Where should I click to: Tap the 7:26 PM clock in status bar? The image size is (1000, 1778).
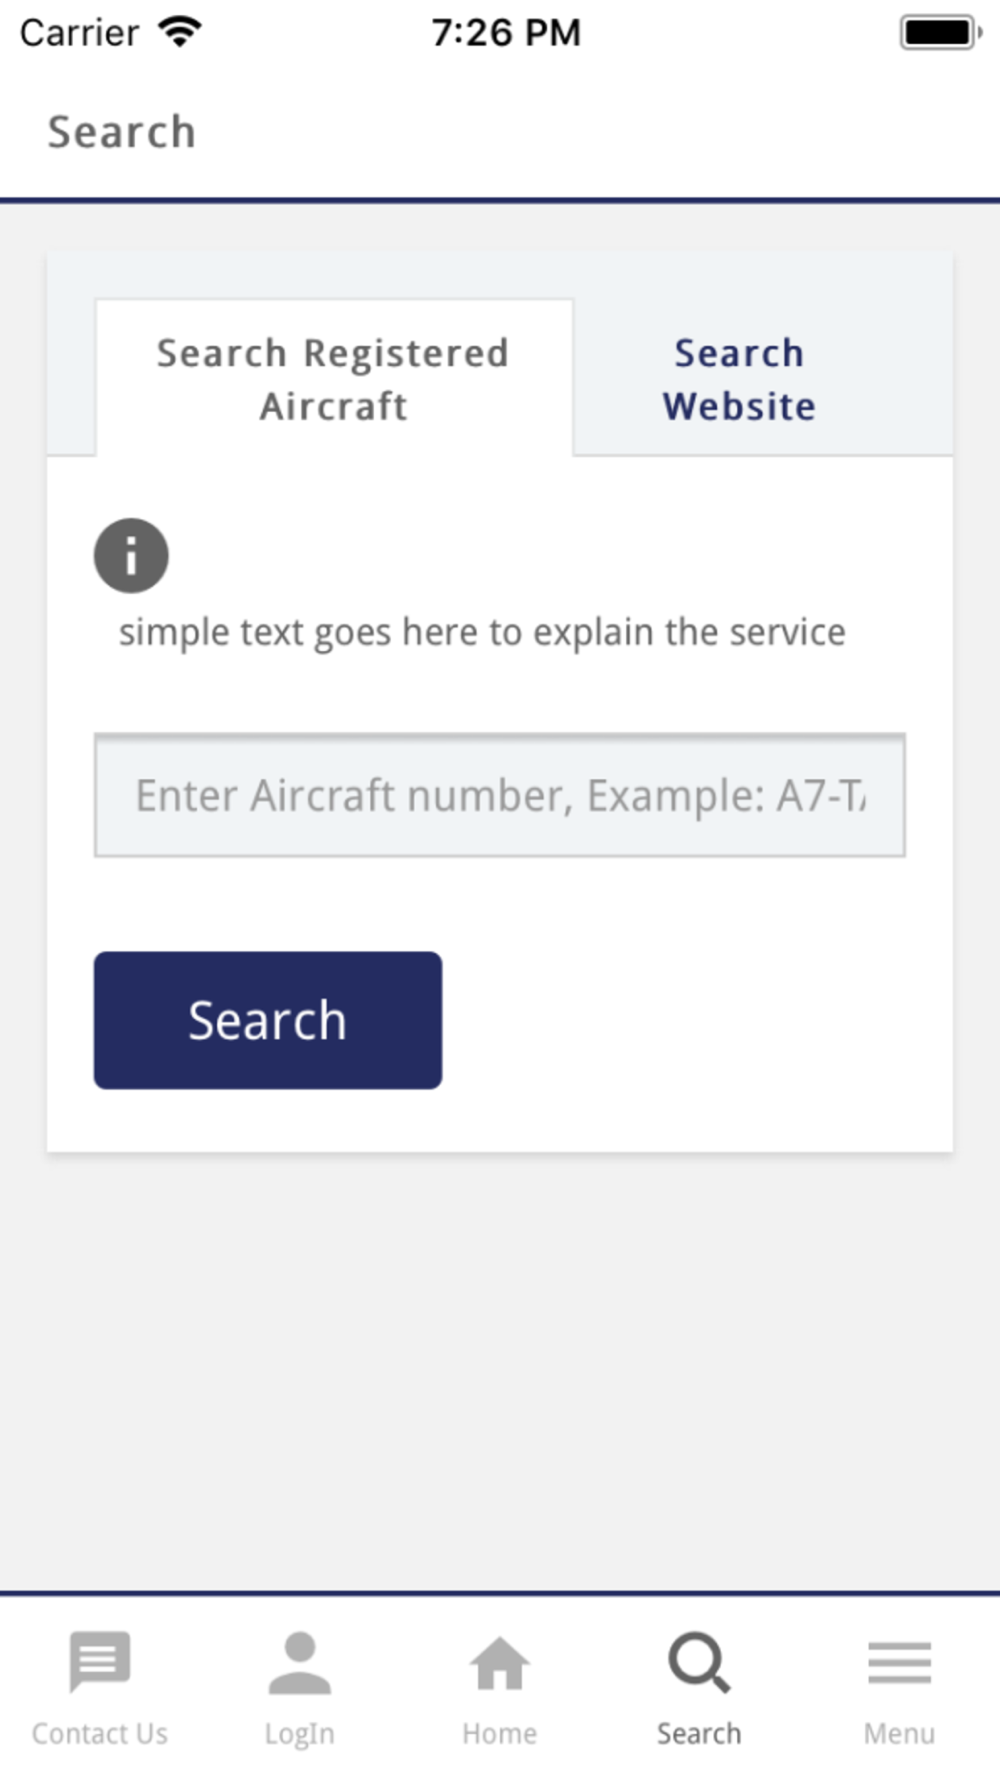pos(506,33)
